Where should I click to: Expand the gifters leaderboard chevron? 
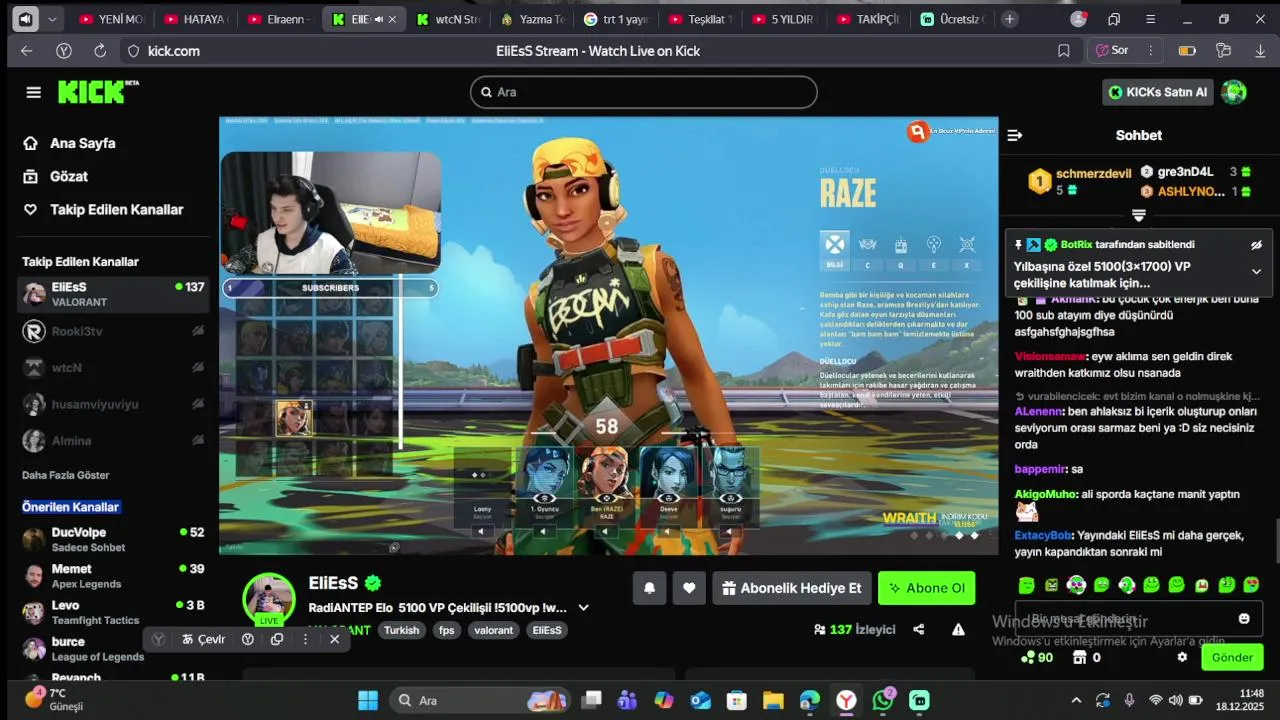click(x=1138, y=215)
